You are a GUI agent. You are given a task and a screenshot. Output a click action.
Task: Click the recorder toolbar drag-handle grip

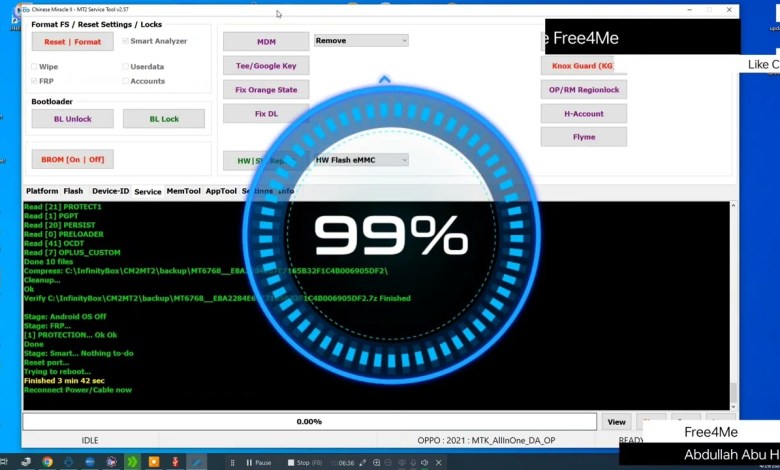pos(232,463)
